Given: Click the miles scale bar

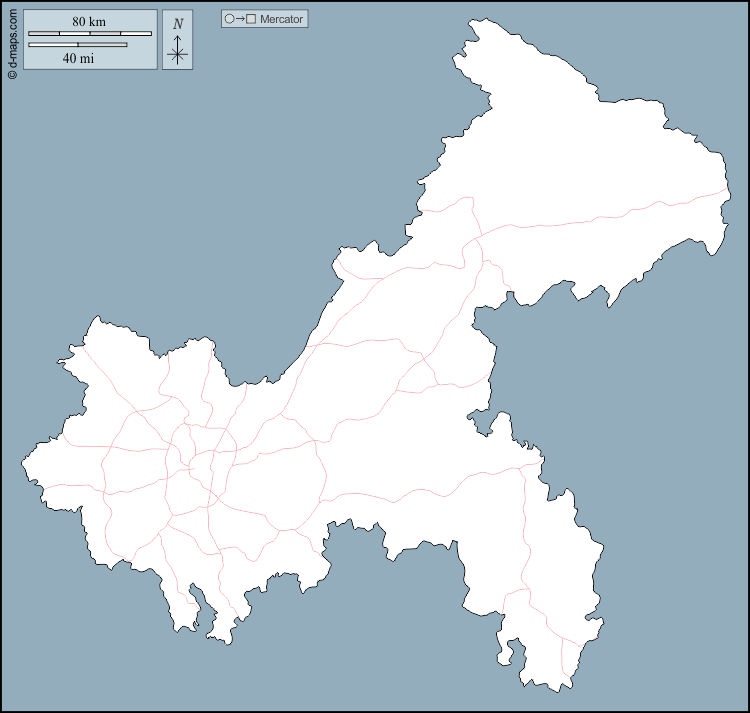Looking at the screenshot, I should click(78, 44).
